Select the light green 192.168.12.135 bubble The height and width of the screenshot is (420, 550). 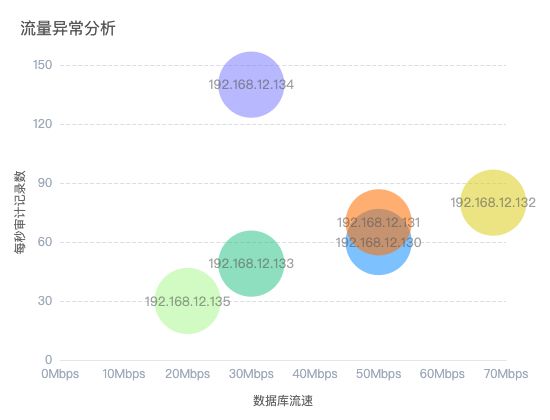187,301
